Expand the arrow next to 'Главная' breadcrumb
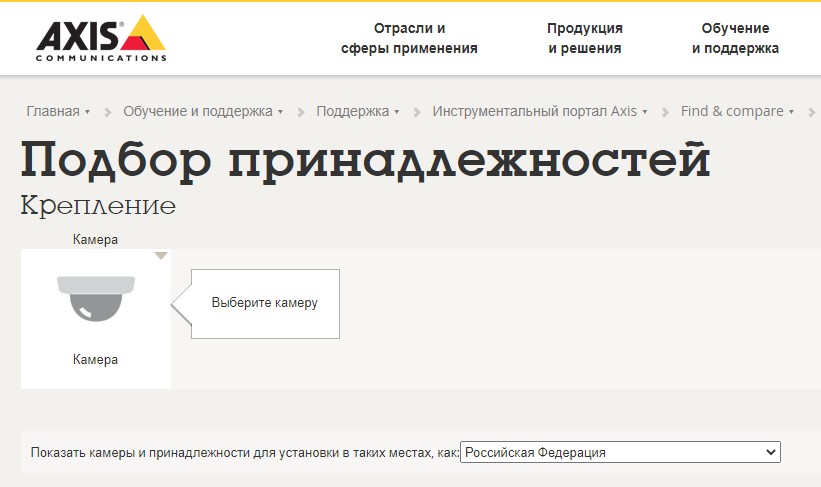The image size is (821, 487). 87,112
